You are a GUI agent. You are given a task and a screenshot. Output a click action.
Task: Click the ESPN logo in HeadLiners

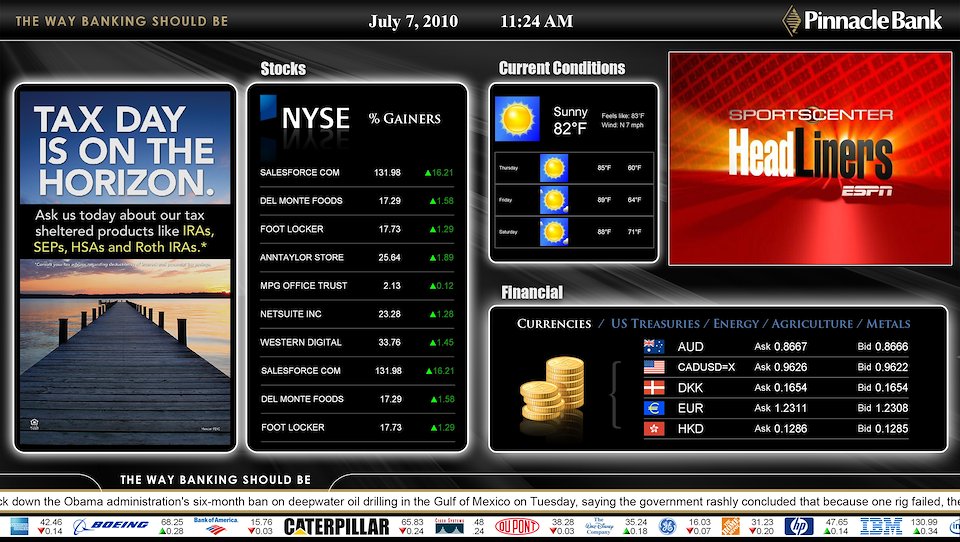(866, 191)
